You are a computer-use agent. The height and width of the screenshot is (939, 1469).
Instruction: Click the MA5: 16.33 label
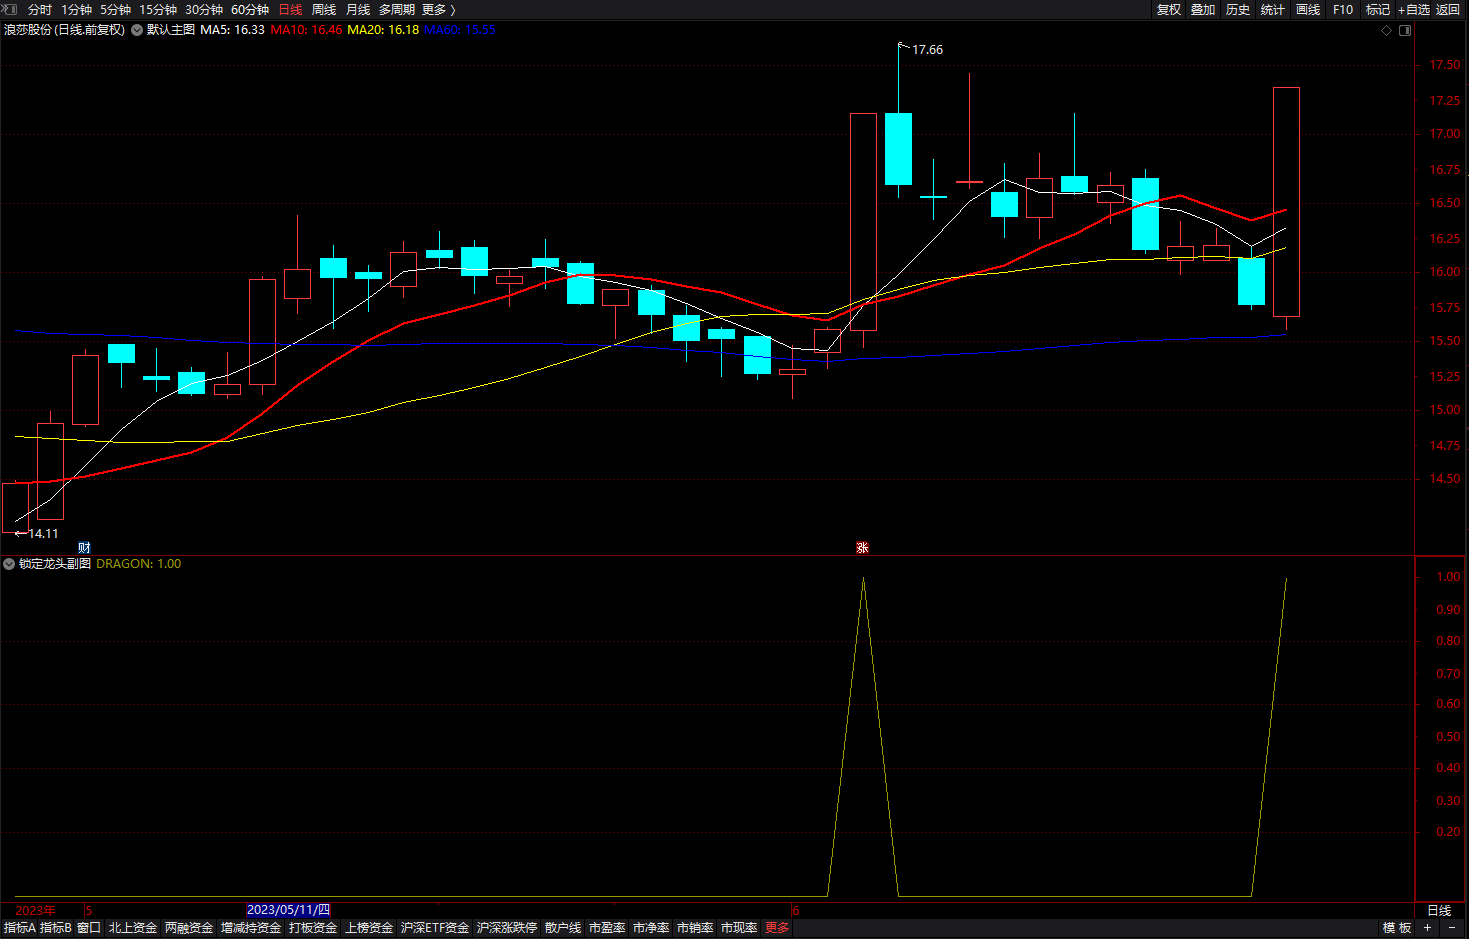232,30
